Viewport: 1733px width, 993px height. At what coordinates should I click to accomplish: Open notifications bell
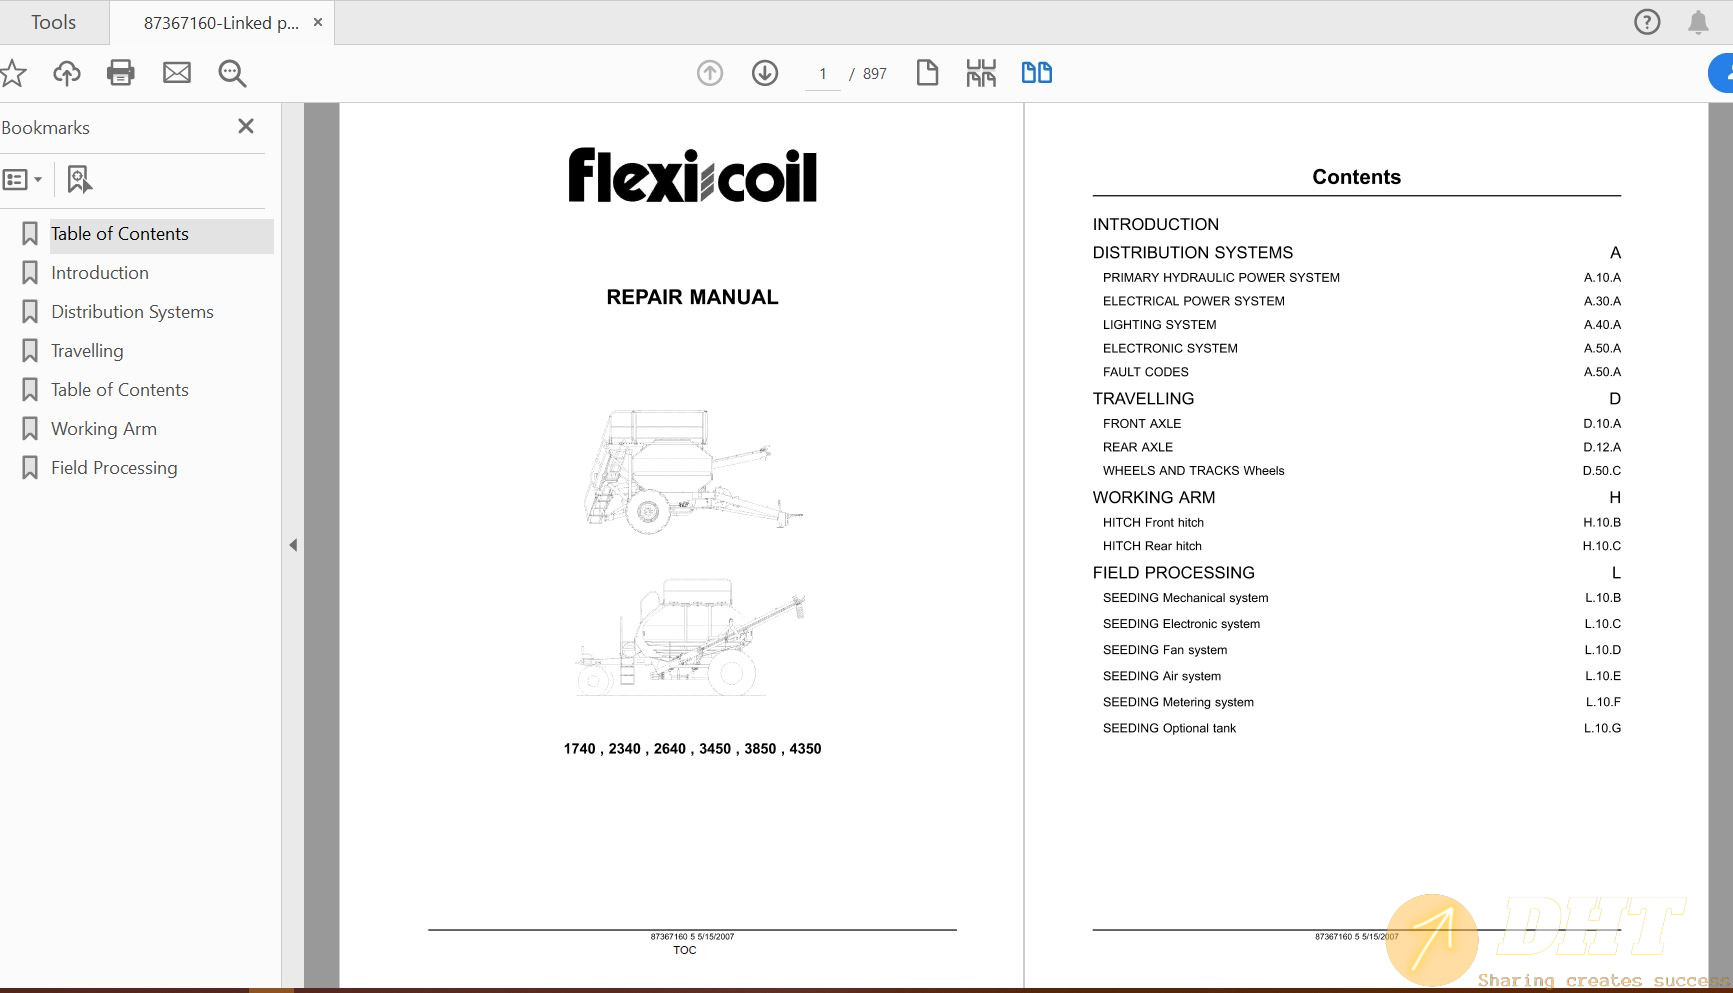coord(1699,21)
